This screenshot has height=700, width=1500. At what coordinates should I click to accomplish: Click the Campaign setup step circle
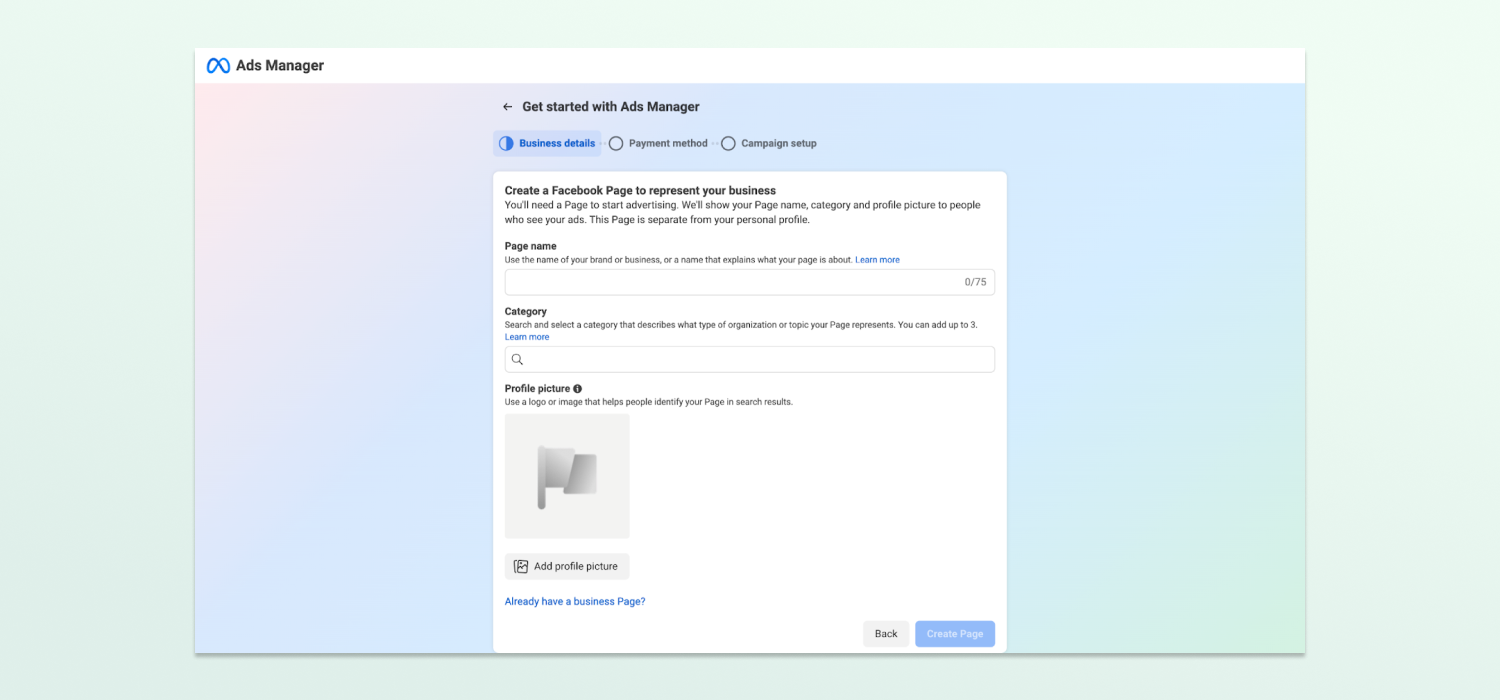coord(728,144)
